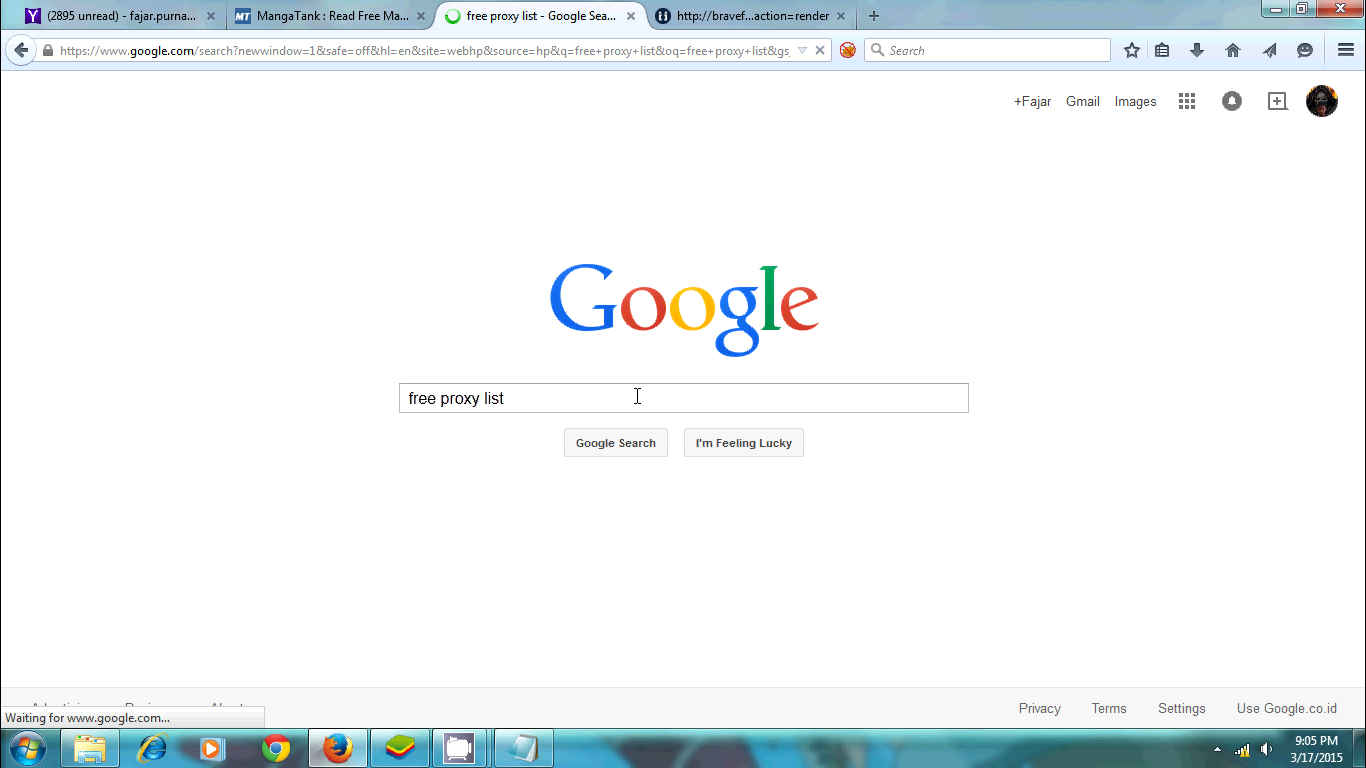Click the Google+ share plus box icon
Image resolution: width=1366 pixels, height=768 pixels.
(x=1277, y=101)
